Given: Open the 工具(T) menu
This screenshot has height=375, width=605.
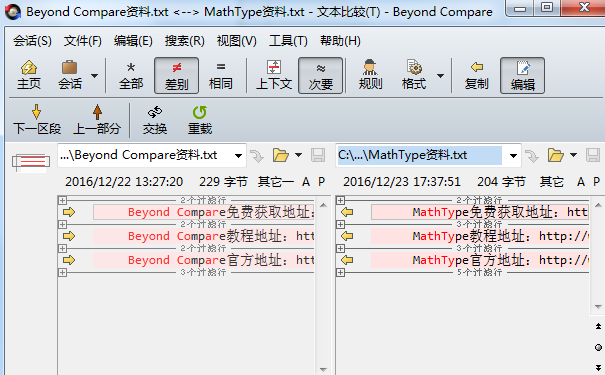Looking at the screenshot, I should [288, 41].
